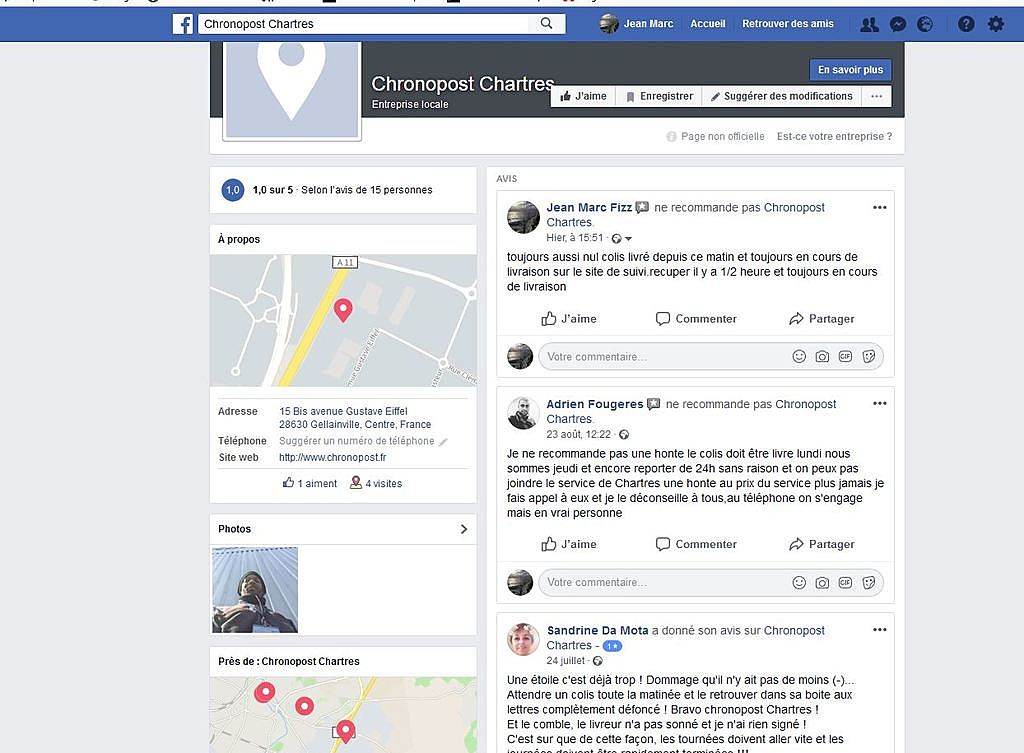Screen dimensions: 1024x753
Task: Click the help question mark icon
Action: [x=966, y=25]
